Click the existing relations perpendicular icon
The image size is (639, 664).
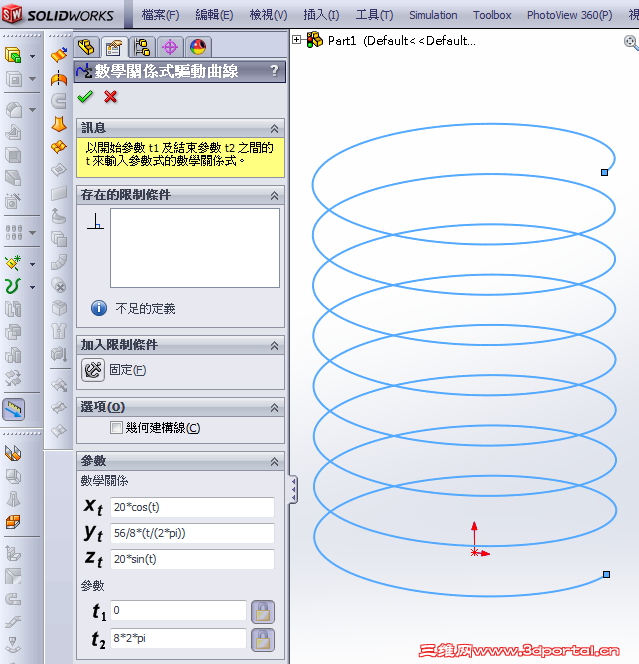pyautogui.click(x=95, y=221)
